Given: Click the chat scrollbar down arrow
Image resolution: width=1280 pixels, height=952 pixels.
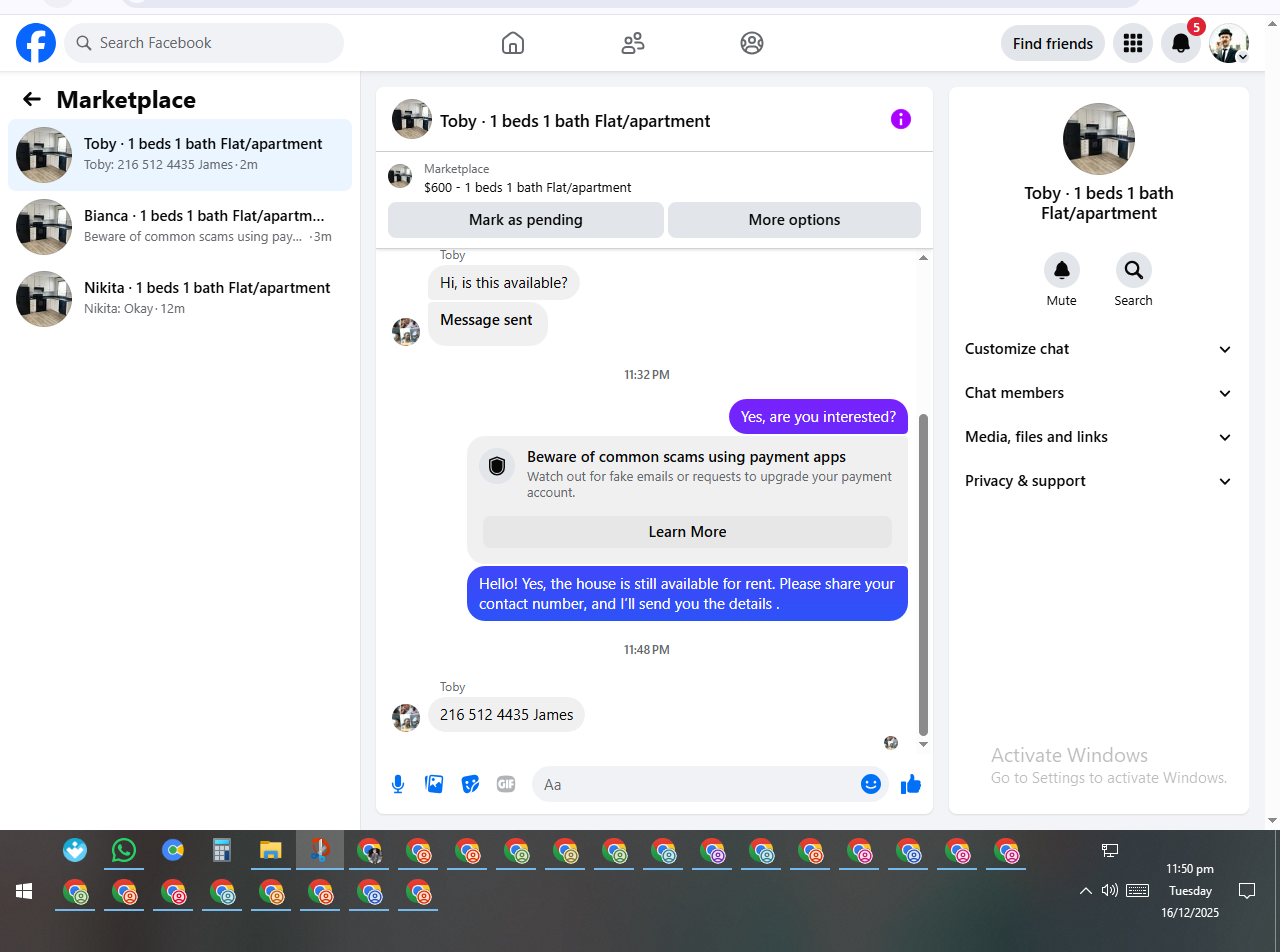Looking at the screenshot, I should 923,744.
